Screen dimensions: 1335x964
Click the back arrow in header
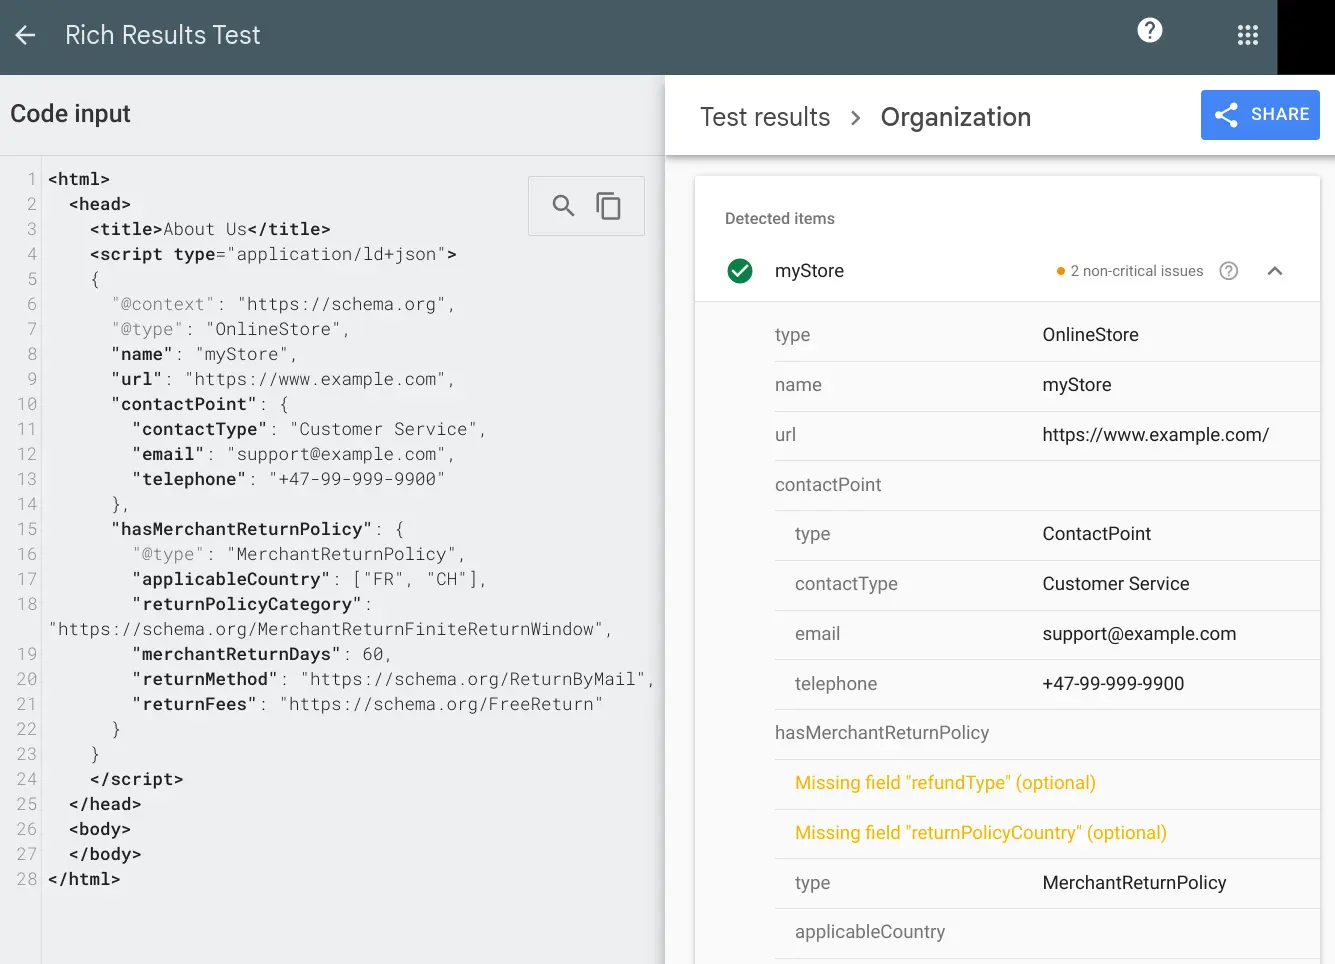click(x=26, y=35)
